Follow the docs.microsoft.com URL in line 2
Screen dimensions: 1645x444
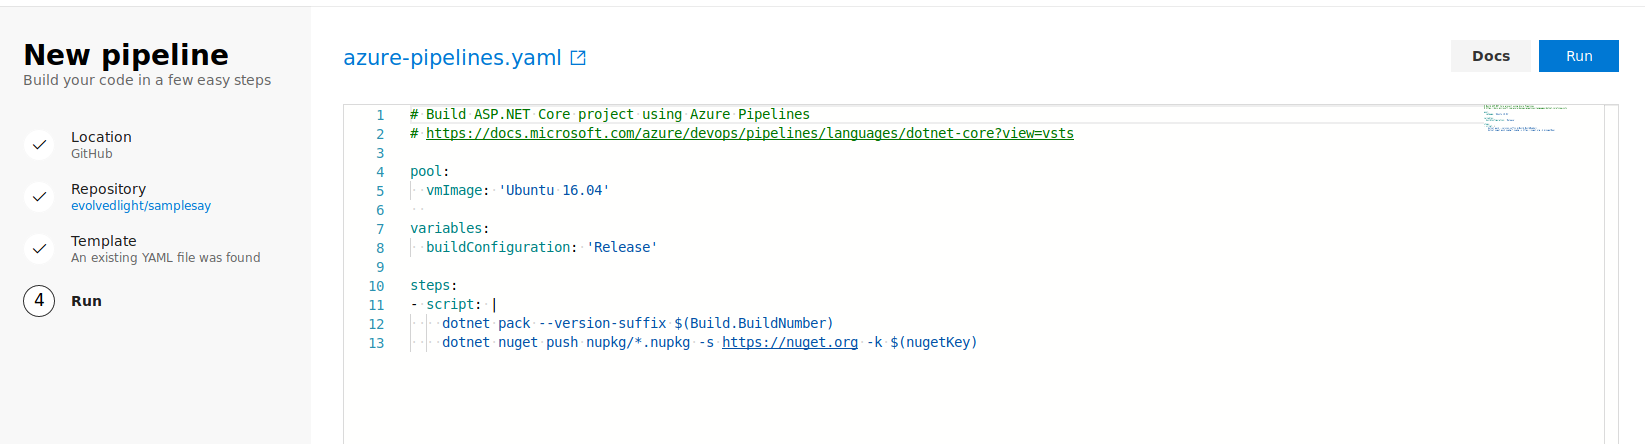click(x=749, y=133)
